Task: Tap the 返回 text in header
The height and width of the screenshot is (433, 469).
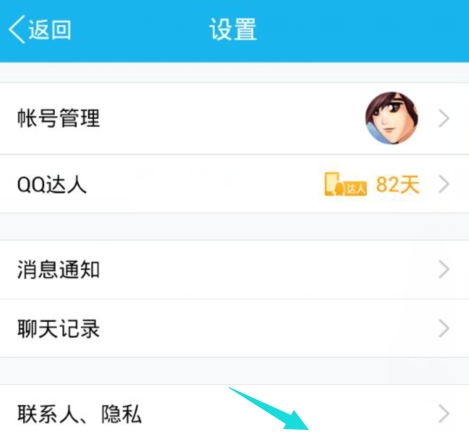Action: pyautogui.click(x=50, y=30)
